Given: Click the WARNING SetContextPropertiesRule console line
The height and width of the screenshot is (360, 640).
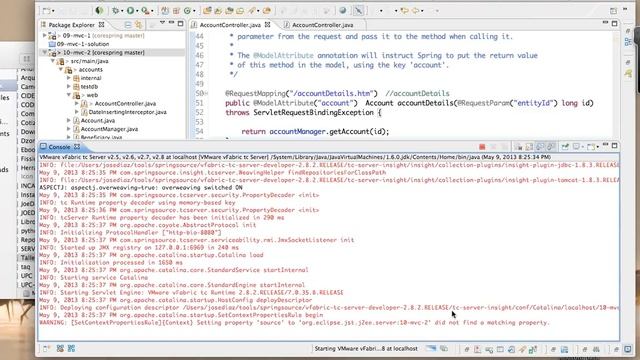Looking at the screenshot, I should (294, 323).
